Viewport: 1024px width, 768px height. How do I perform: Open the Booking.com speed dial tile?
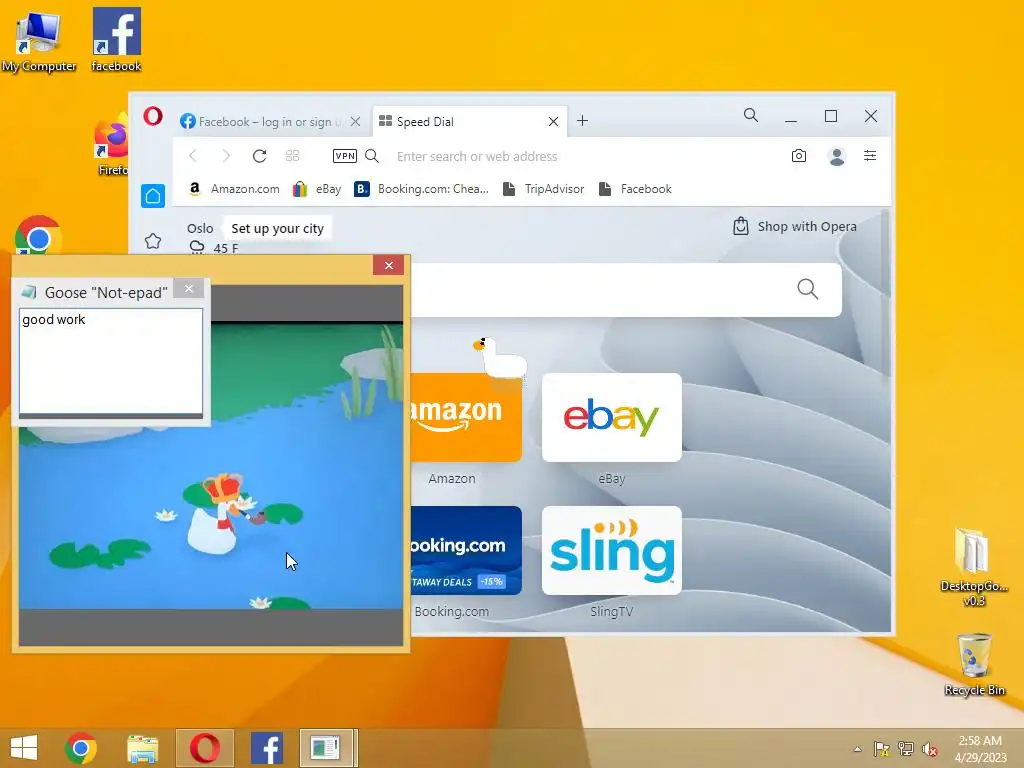tap(466, 550)
